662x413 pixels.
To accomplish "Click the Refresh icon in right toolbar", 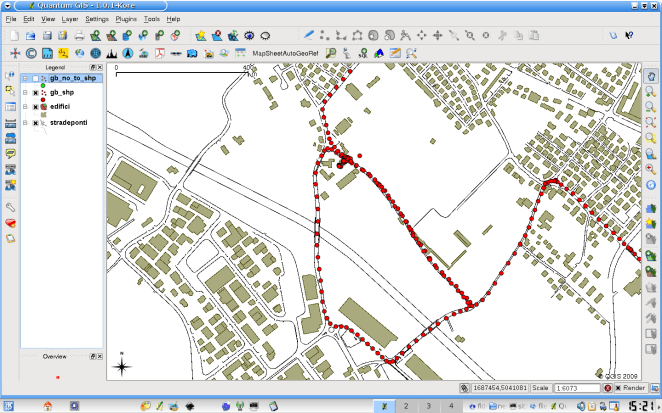I will point(651,185).
